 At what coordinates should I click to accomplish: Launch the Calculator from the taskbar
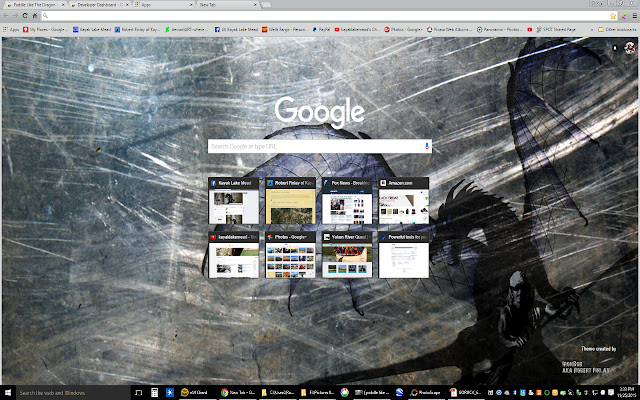click(154, 393)
